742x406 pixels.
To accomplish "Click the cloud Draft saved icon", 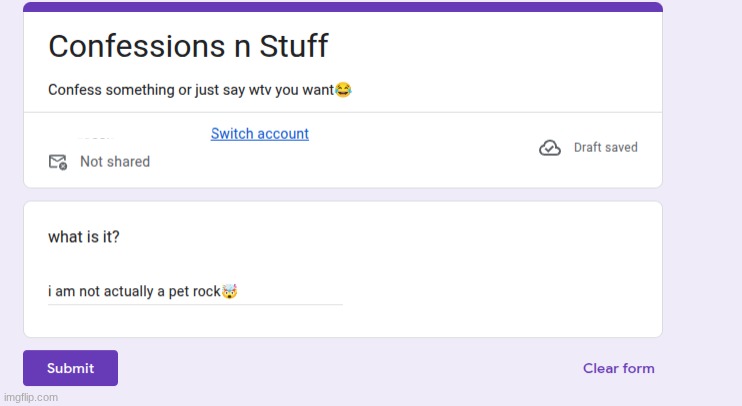I will coord(549,148).
